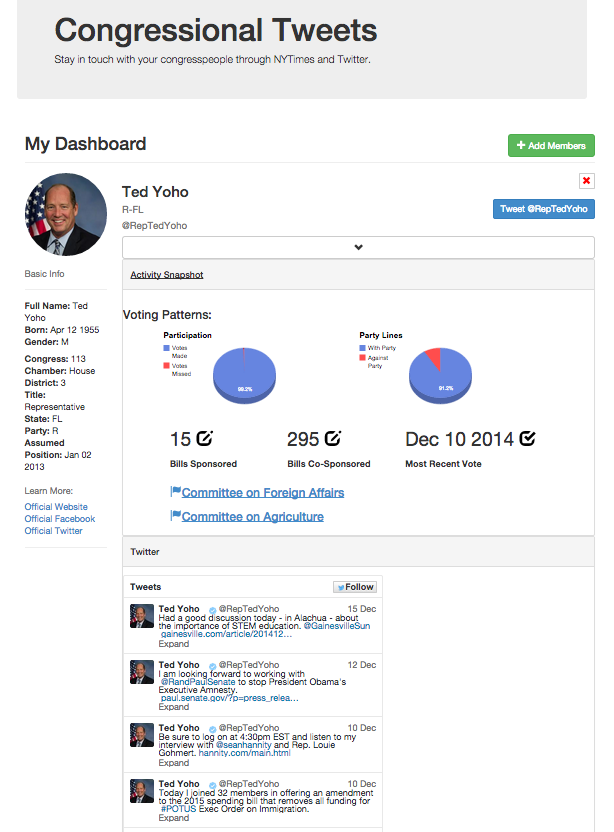Click the Most Recent Vote label
The width and height of the screenshot is (614, 832).
[x=443, y=464]
